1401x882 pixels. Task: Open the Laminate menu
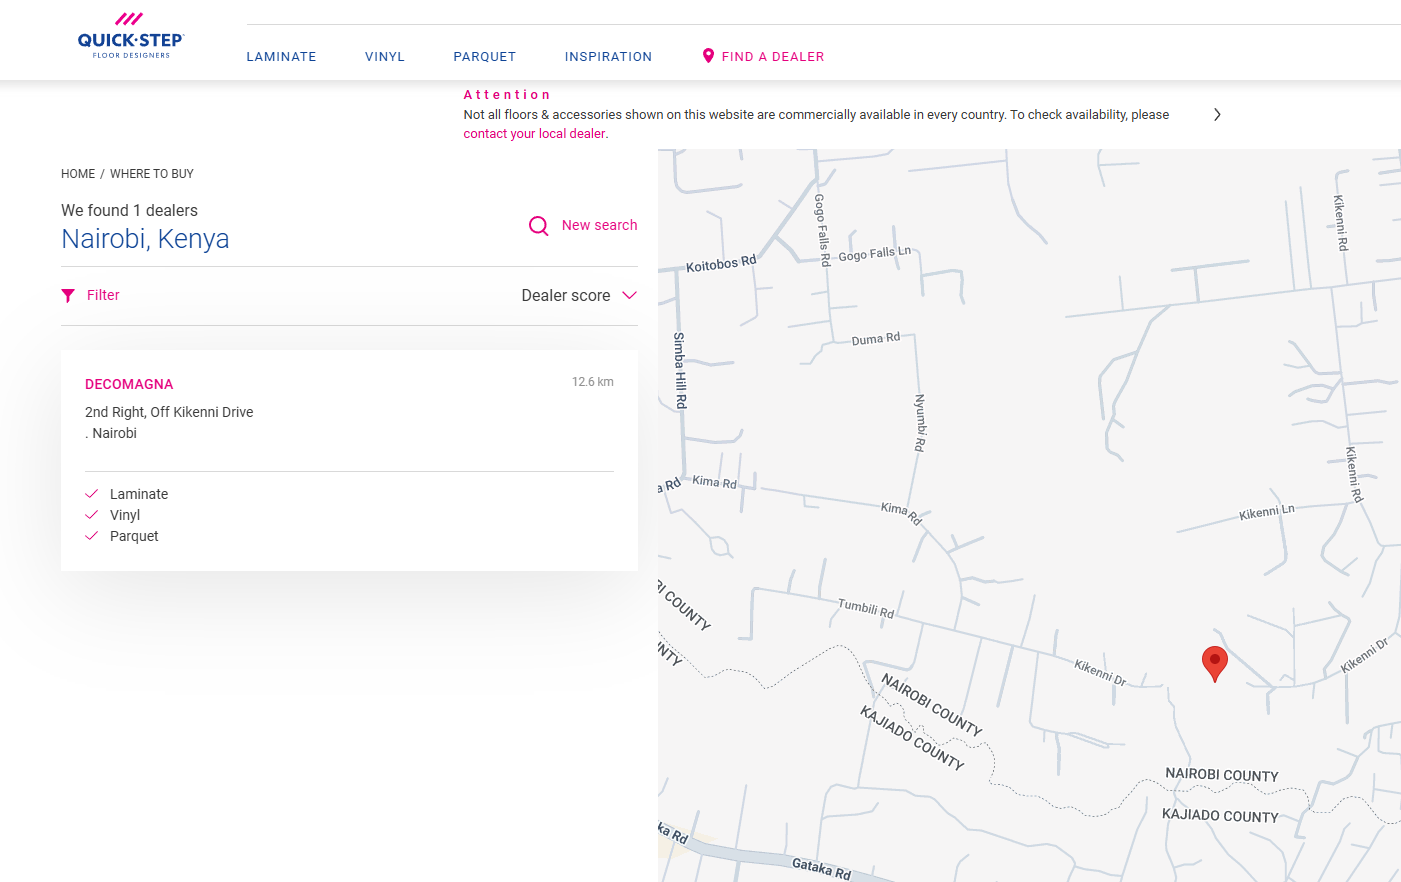281,57
